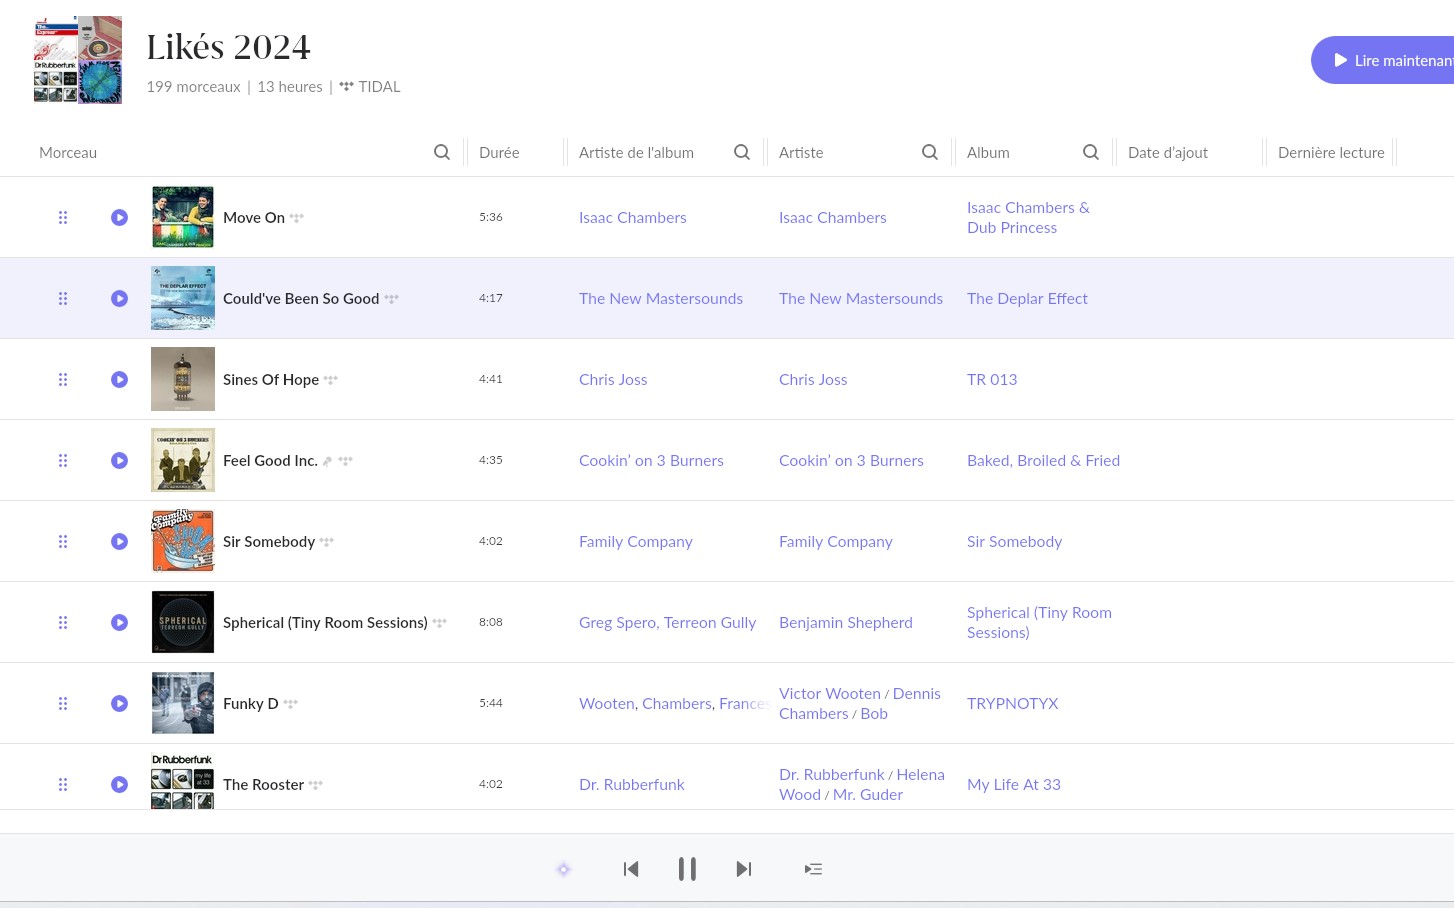Click the signal path light icon
Viewport: 1454px width, 908px height.
(564, 869)
